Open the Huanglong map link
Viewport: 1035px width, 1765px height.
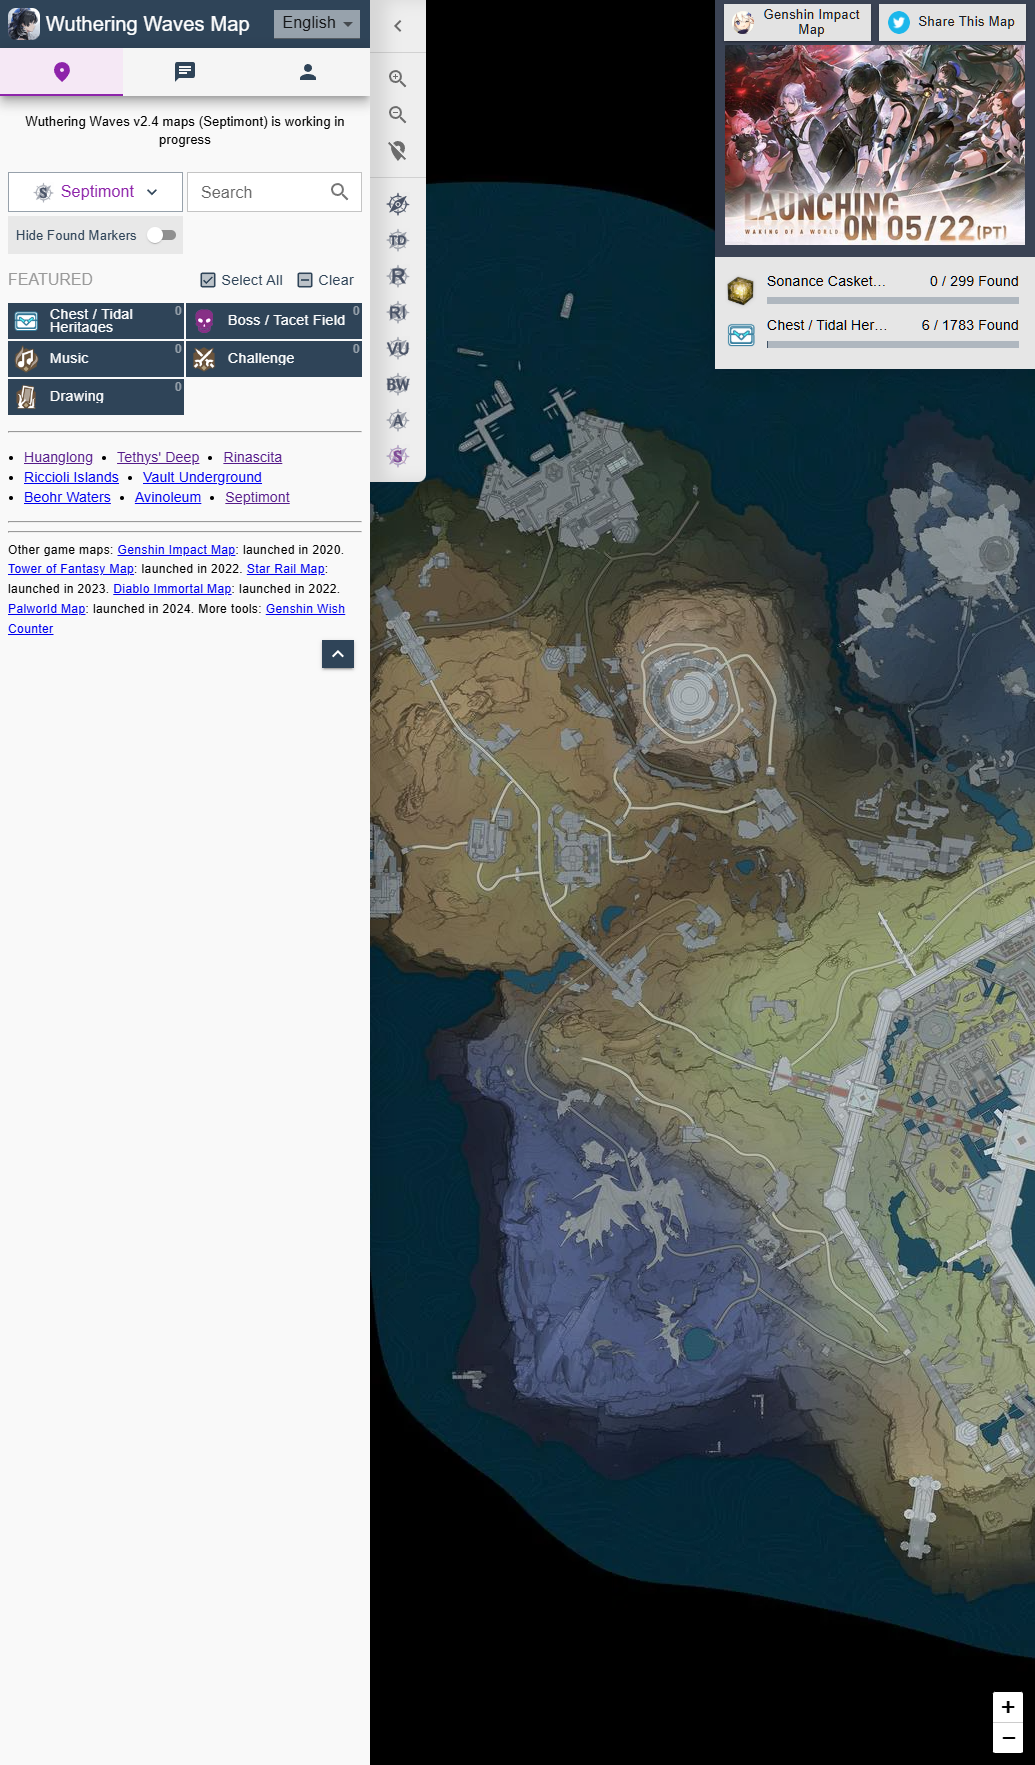pos(58,457)
